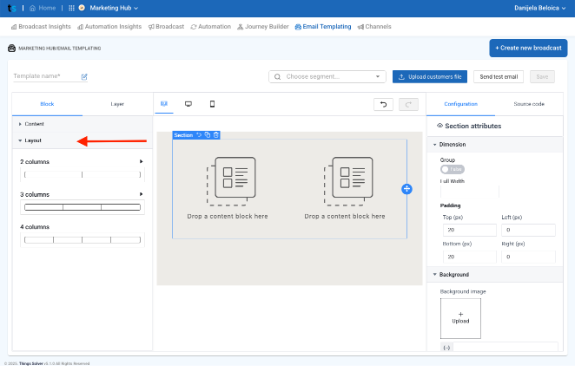Viewport: 575px width, 366px height.
Task: Expand the 2 columns arrow
Action: 141,161
